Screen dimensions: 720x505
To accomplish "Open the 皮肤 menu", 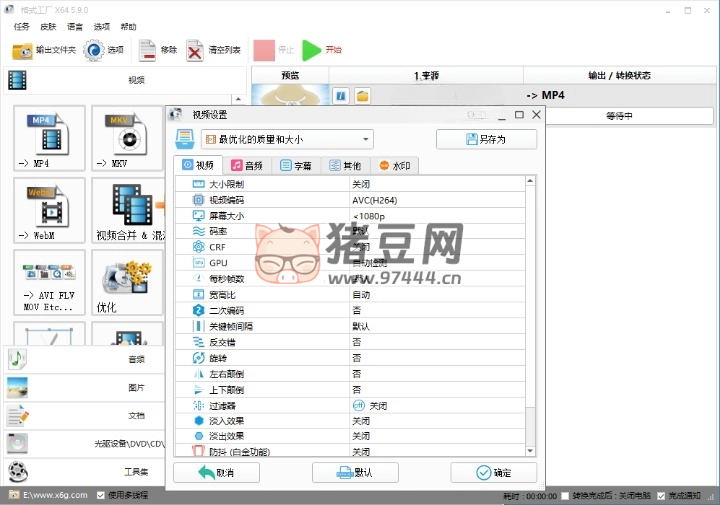I will click(x=48, y=27).
